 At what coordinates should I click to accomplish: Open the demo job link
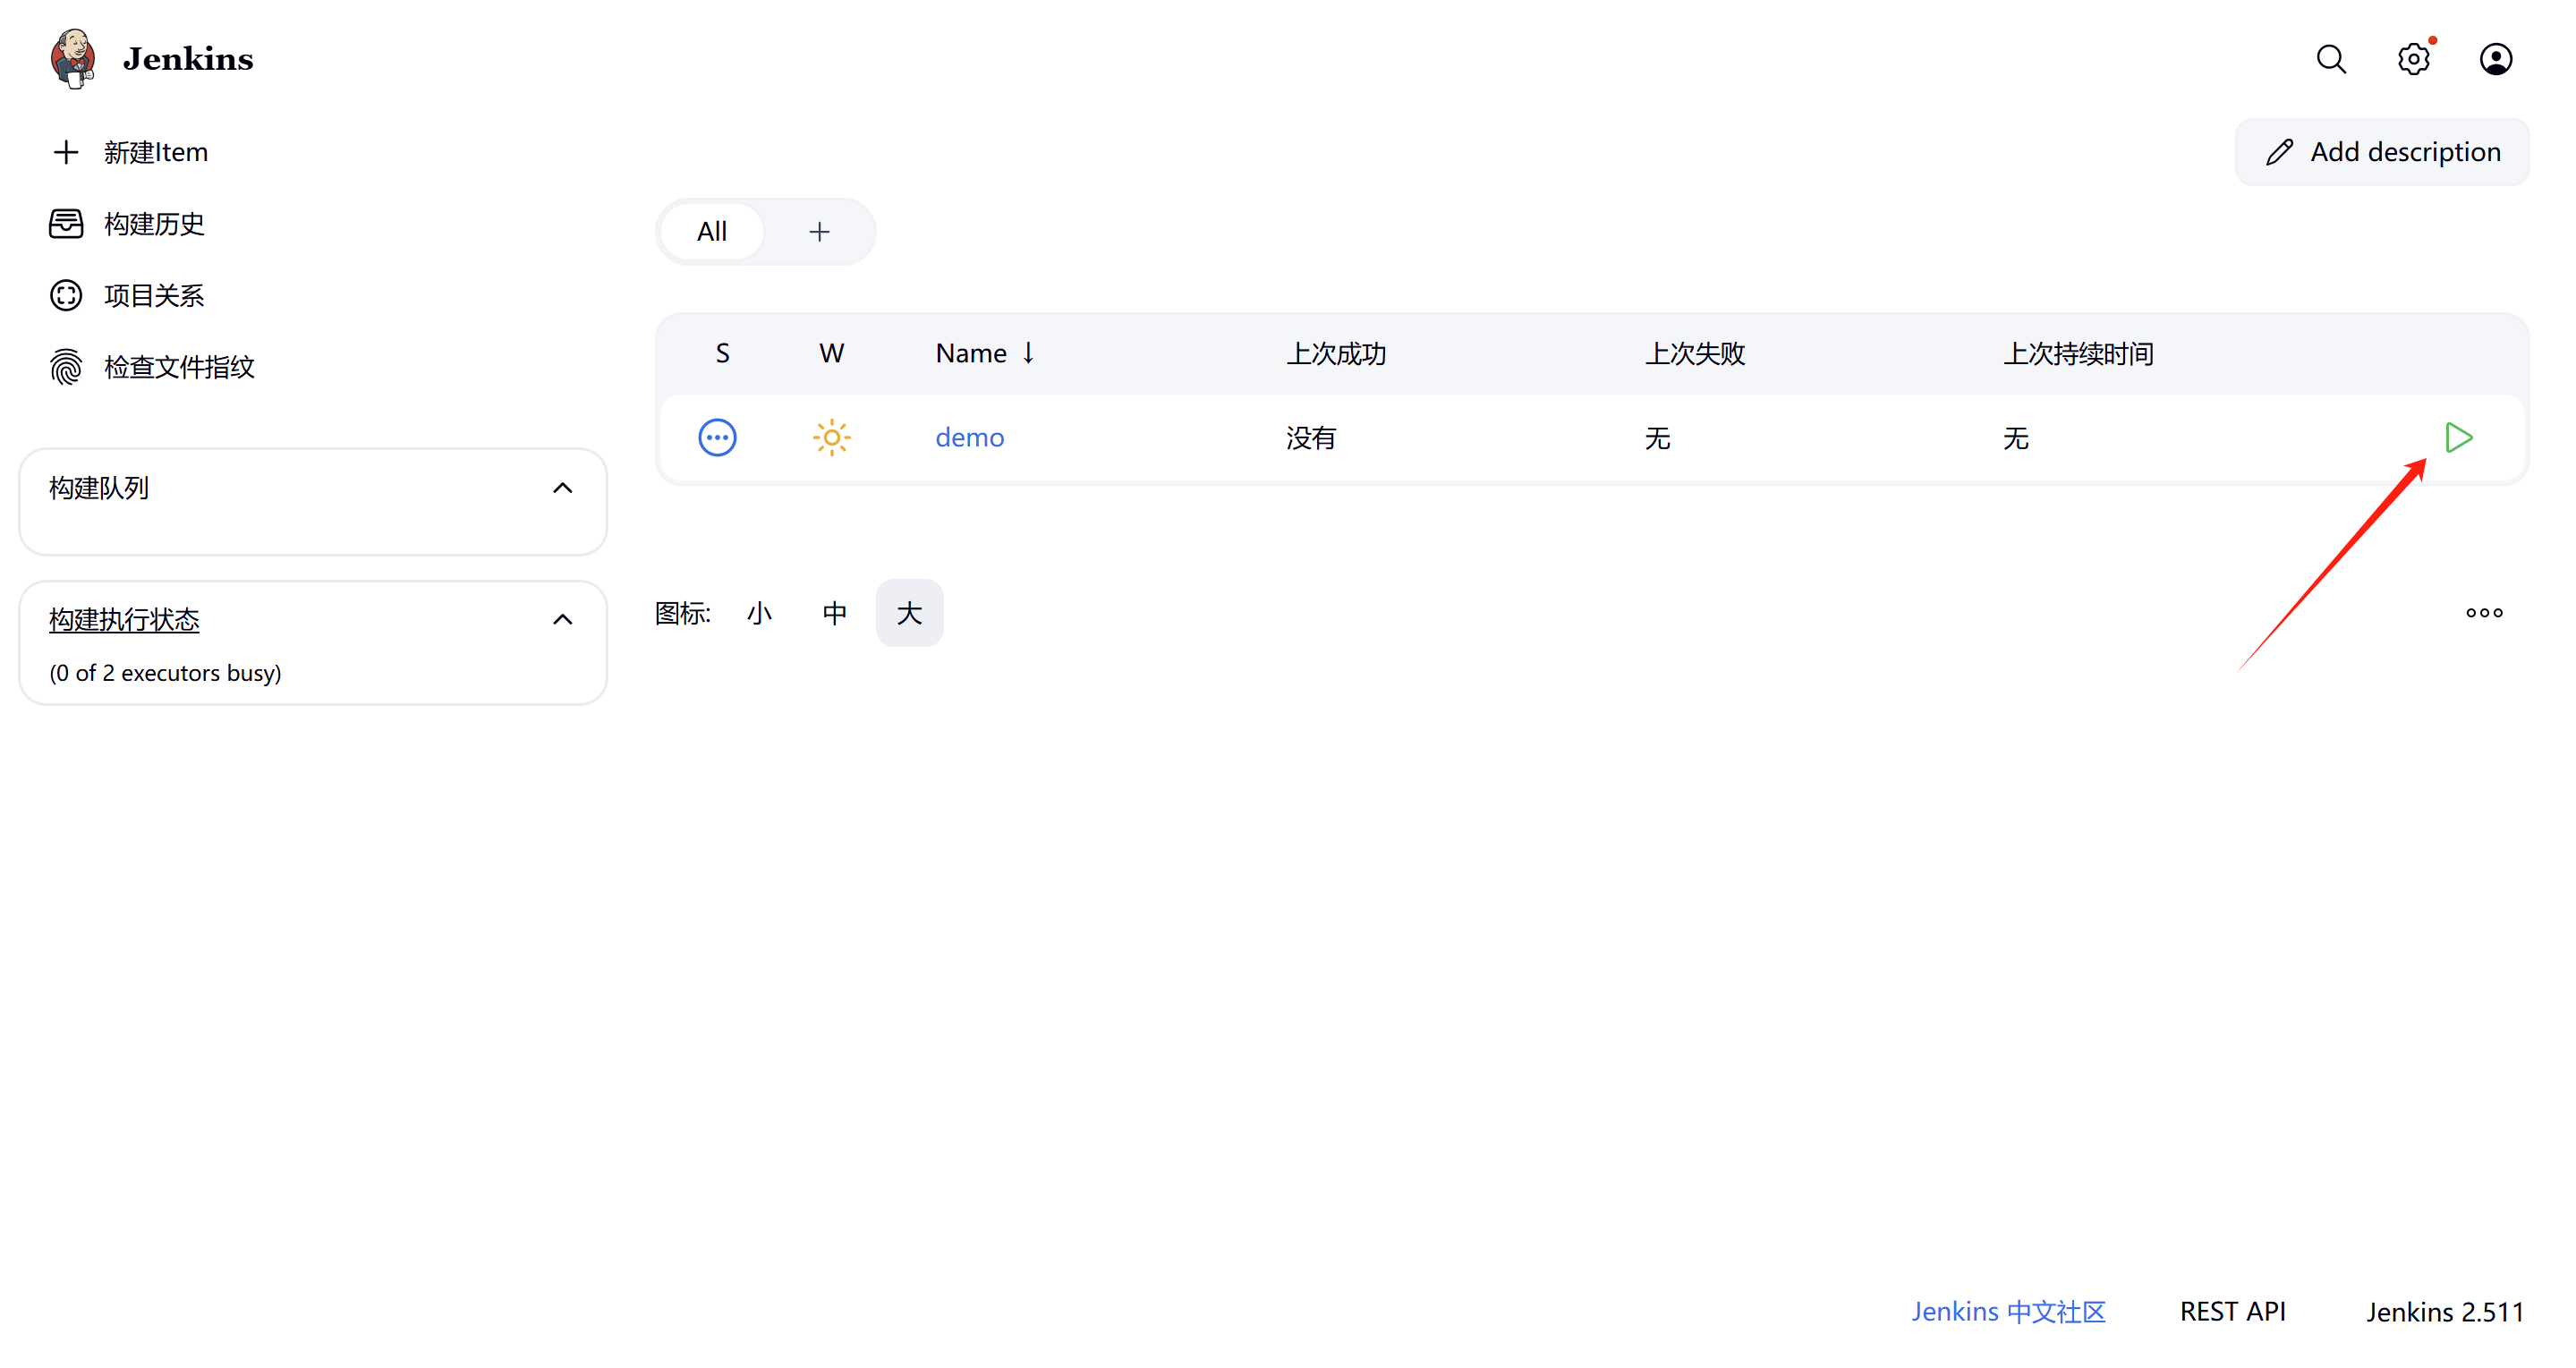[969, 437]
